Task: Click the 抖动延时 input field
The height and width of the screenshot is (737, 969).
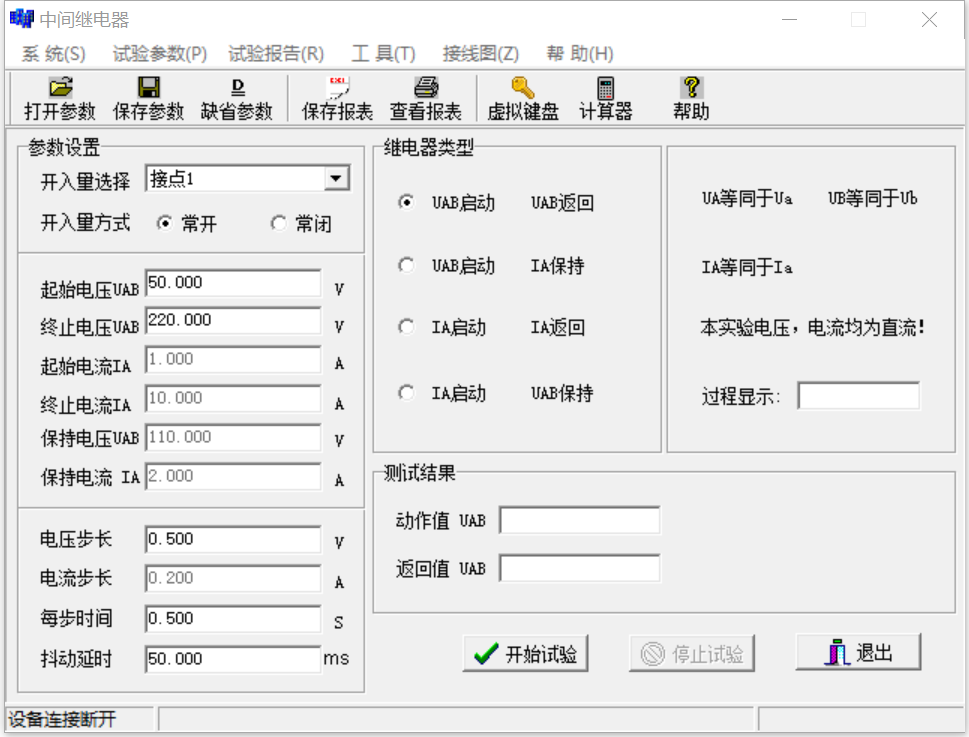Action: [x=233, y=659]
